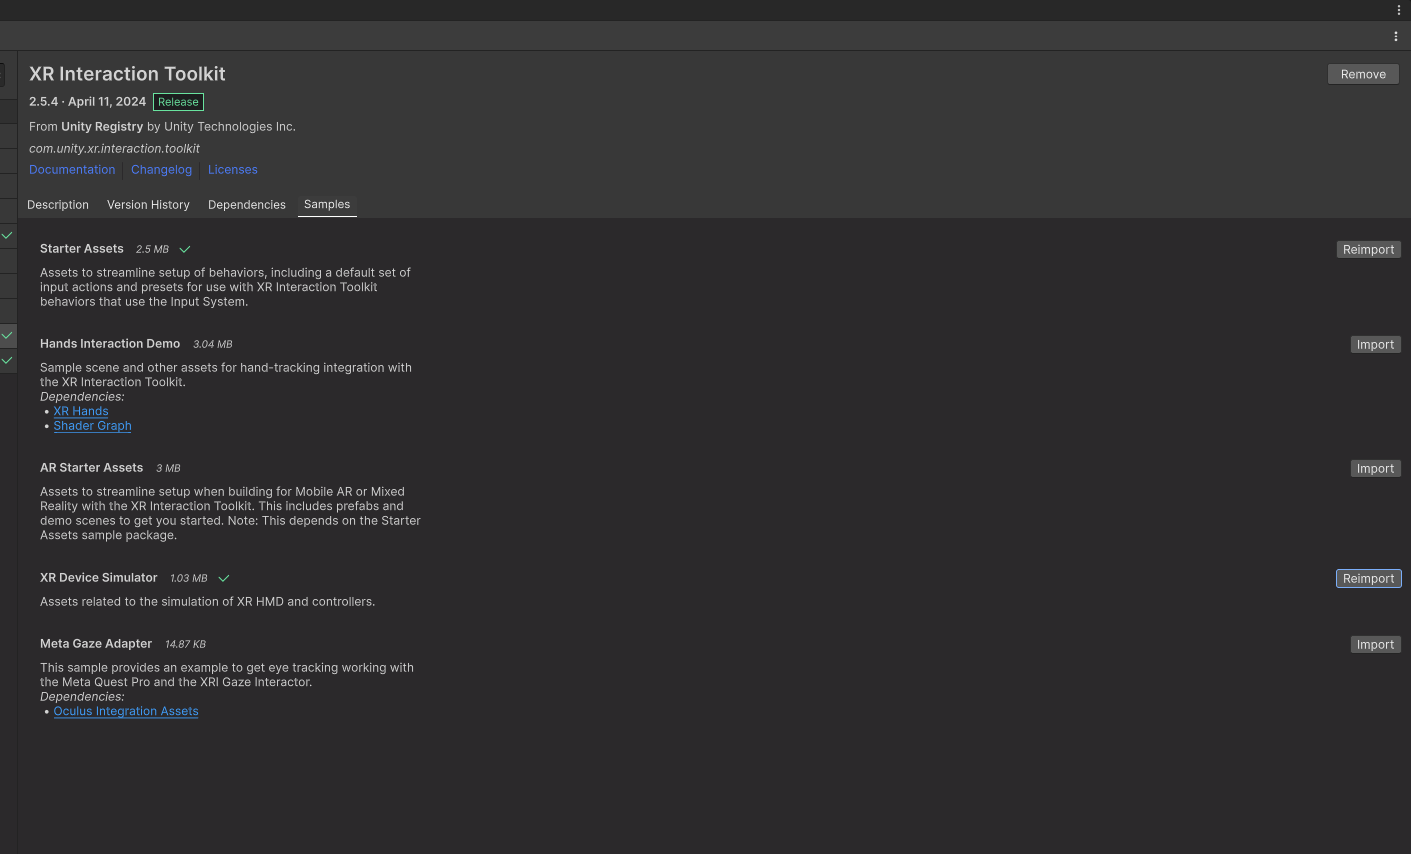
Task: Follow the XR Hands dependency link
Action: [81, 411]
